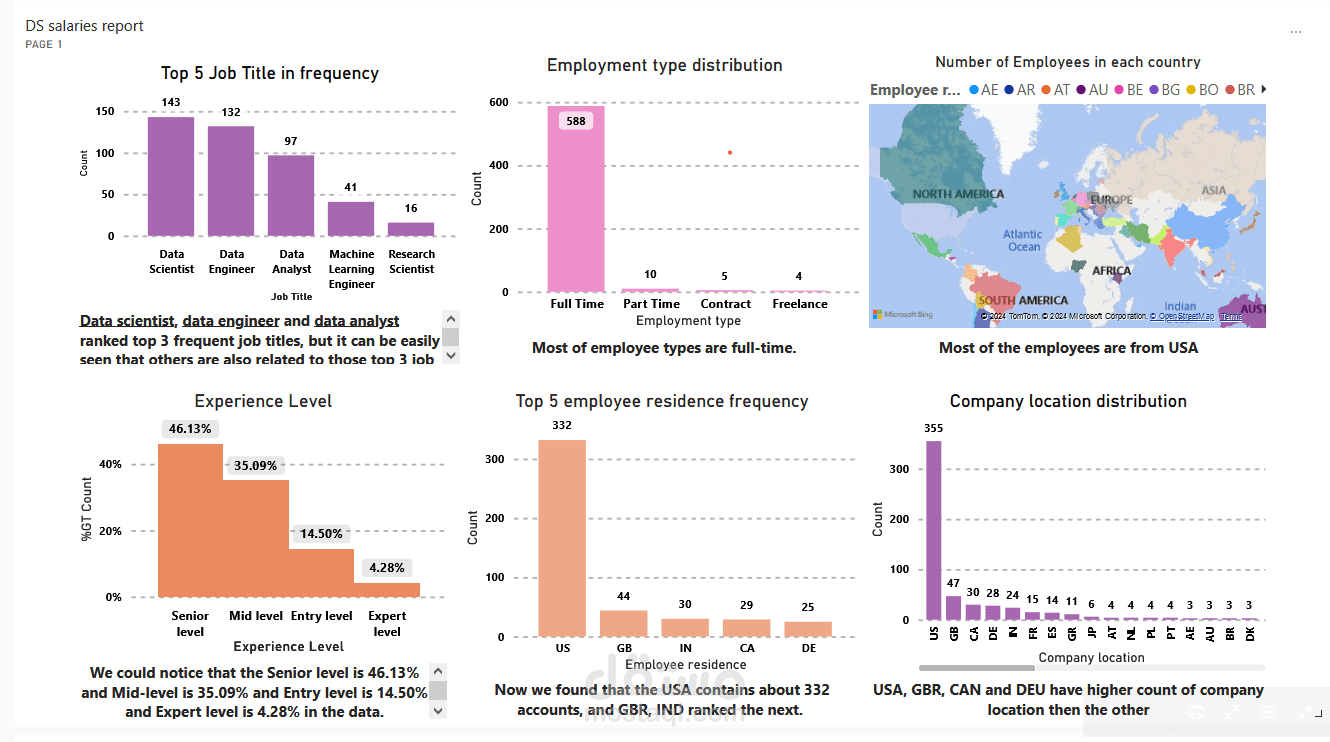The image size is (1330, 742).
Task: Select the US bar (355) in company location chart
Action: [934, 530]
